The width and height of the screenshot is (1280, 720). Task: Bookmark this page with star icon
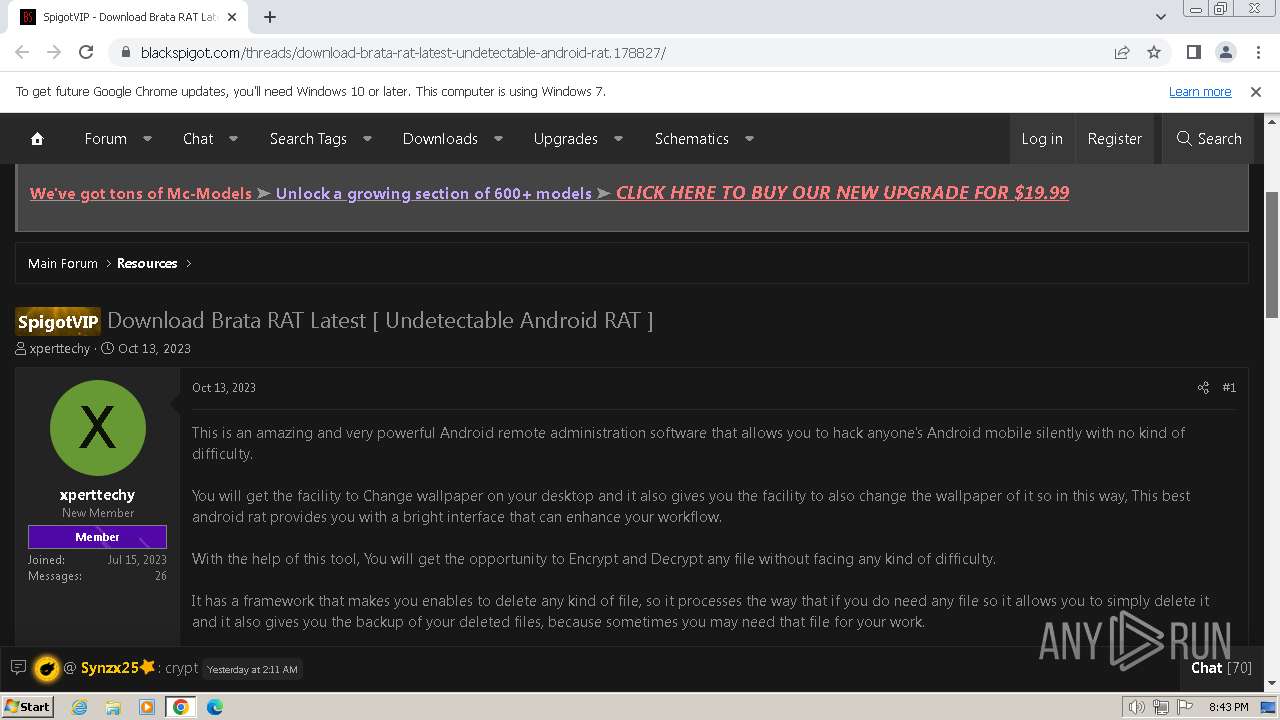pyautogui.click(x=1154, y=52)
